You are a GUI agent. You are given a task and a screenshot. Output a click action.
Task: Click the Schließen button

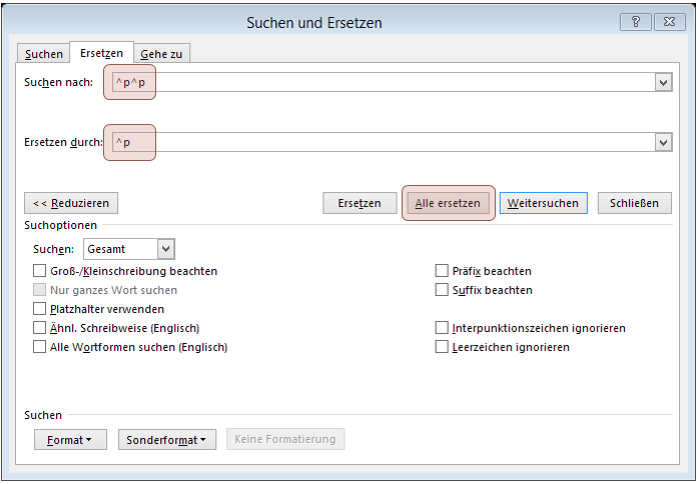coord(634,203)
